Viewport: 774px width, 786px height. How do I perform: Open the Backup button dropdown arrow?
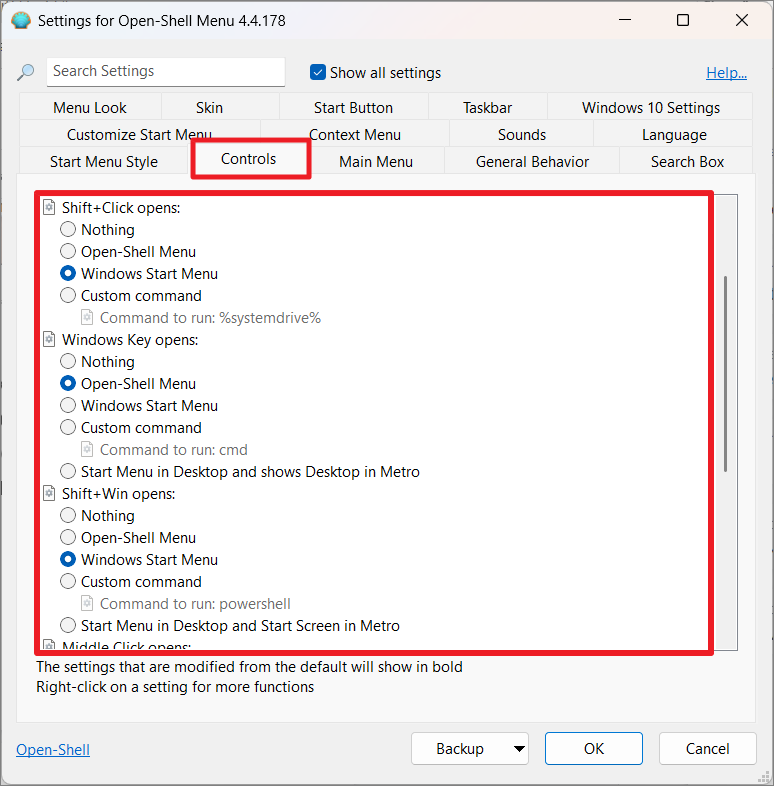click(518, 748)
